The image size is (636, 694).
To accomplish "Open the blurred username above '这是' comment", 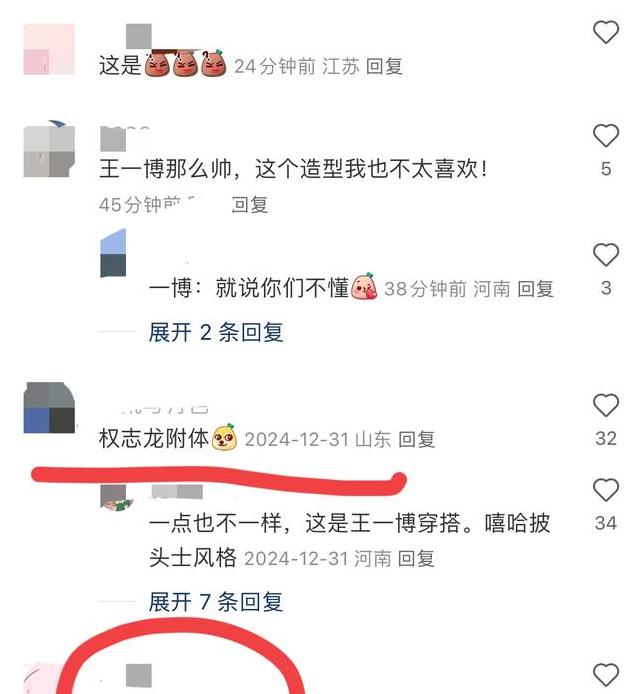I will tap(139, 36).
